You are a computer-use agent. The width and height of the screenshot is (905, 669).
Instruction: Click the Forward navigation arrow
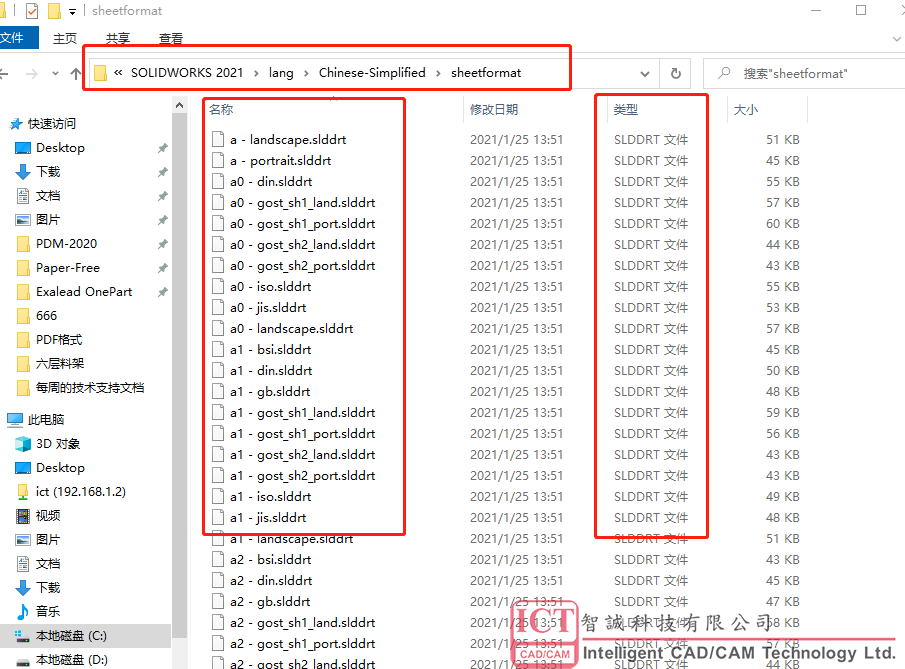tap(32, 73)
